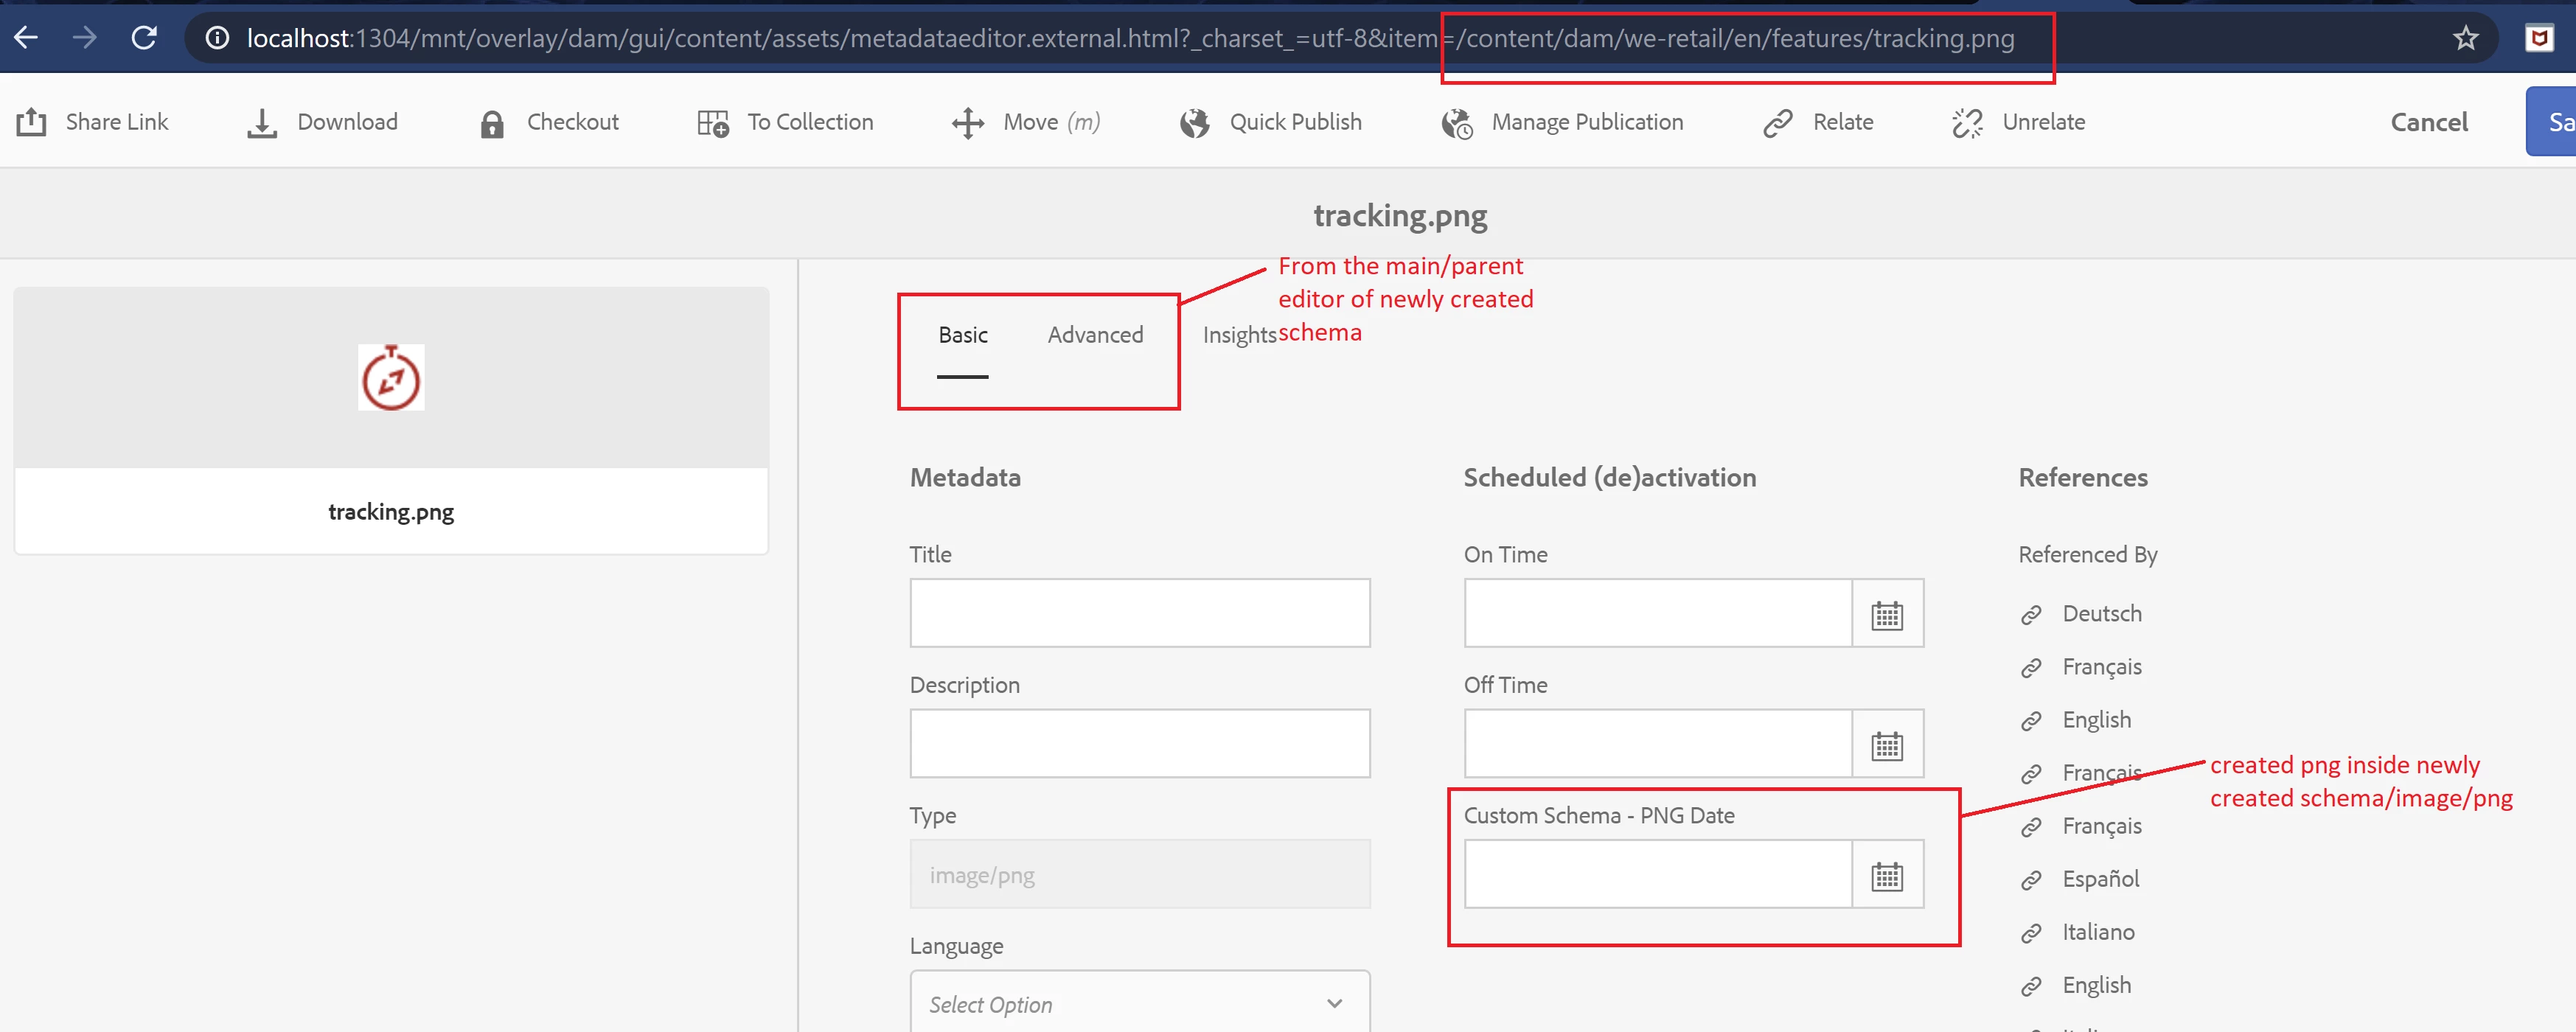Click the Move arrows icon
Screen dimensions: 2576x1032
pos(967,123)
